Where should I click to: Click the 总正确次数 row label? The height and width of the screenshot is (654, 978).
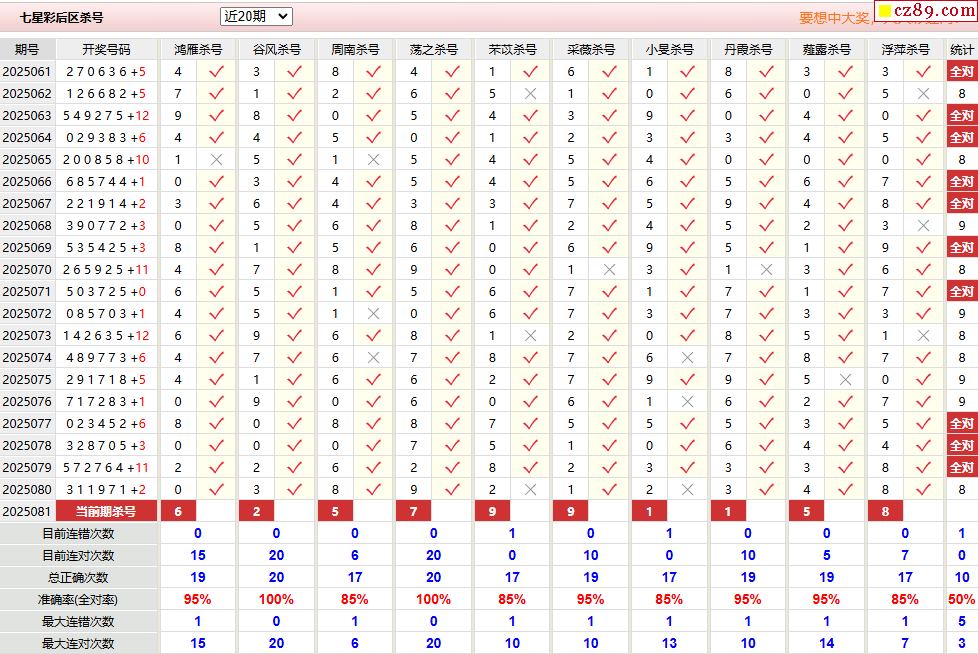coord(78,577)
